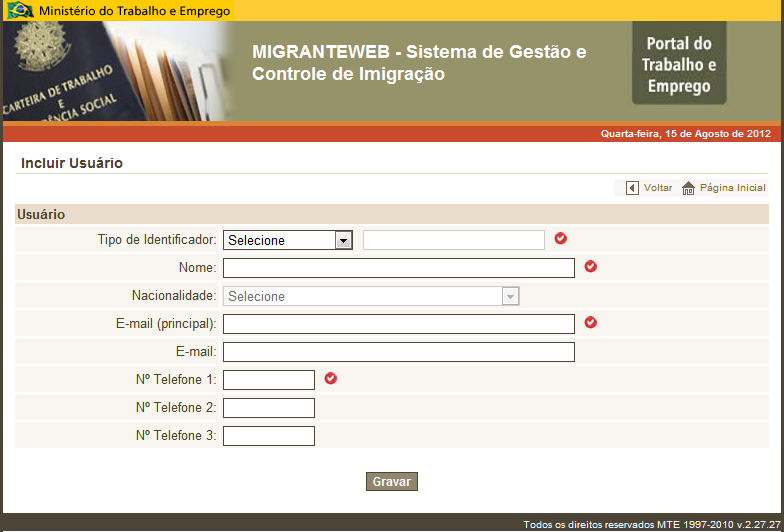Click the Nº Telefone 2 field
The image size is (784, 532).
[268, 408]
